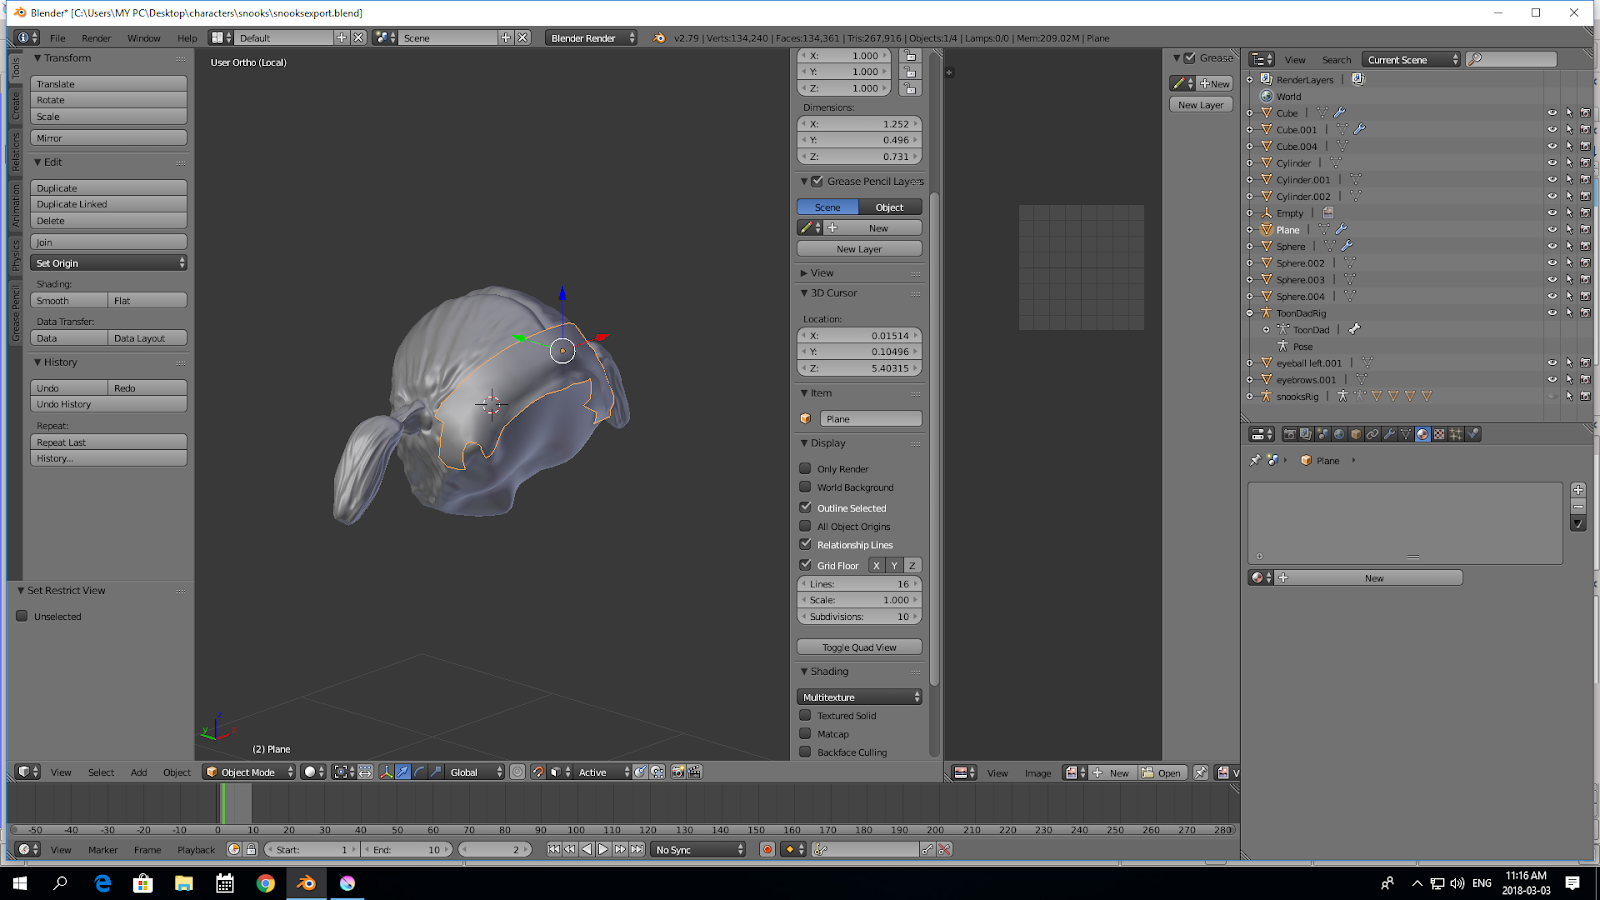Collapse the ToonDadRig tree item
This screenshot has height=900, width=1600.
click(1250, 313)
